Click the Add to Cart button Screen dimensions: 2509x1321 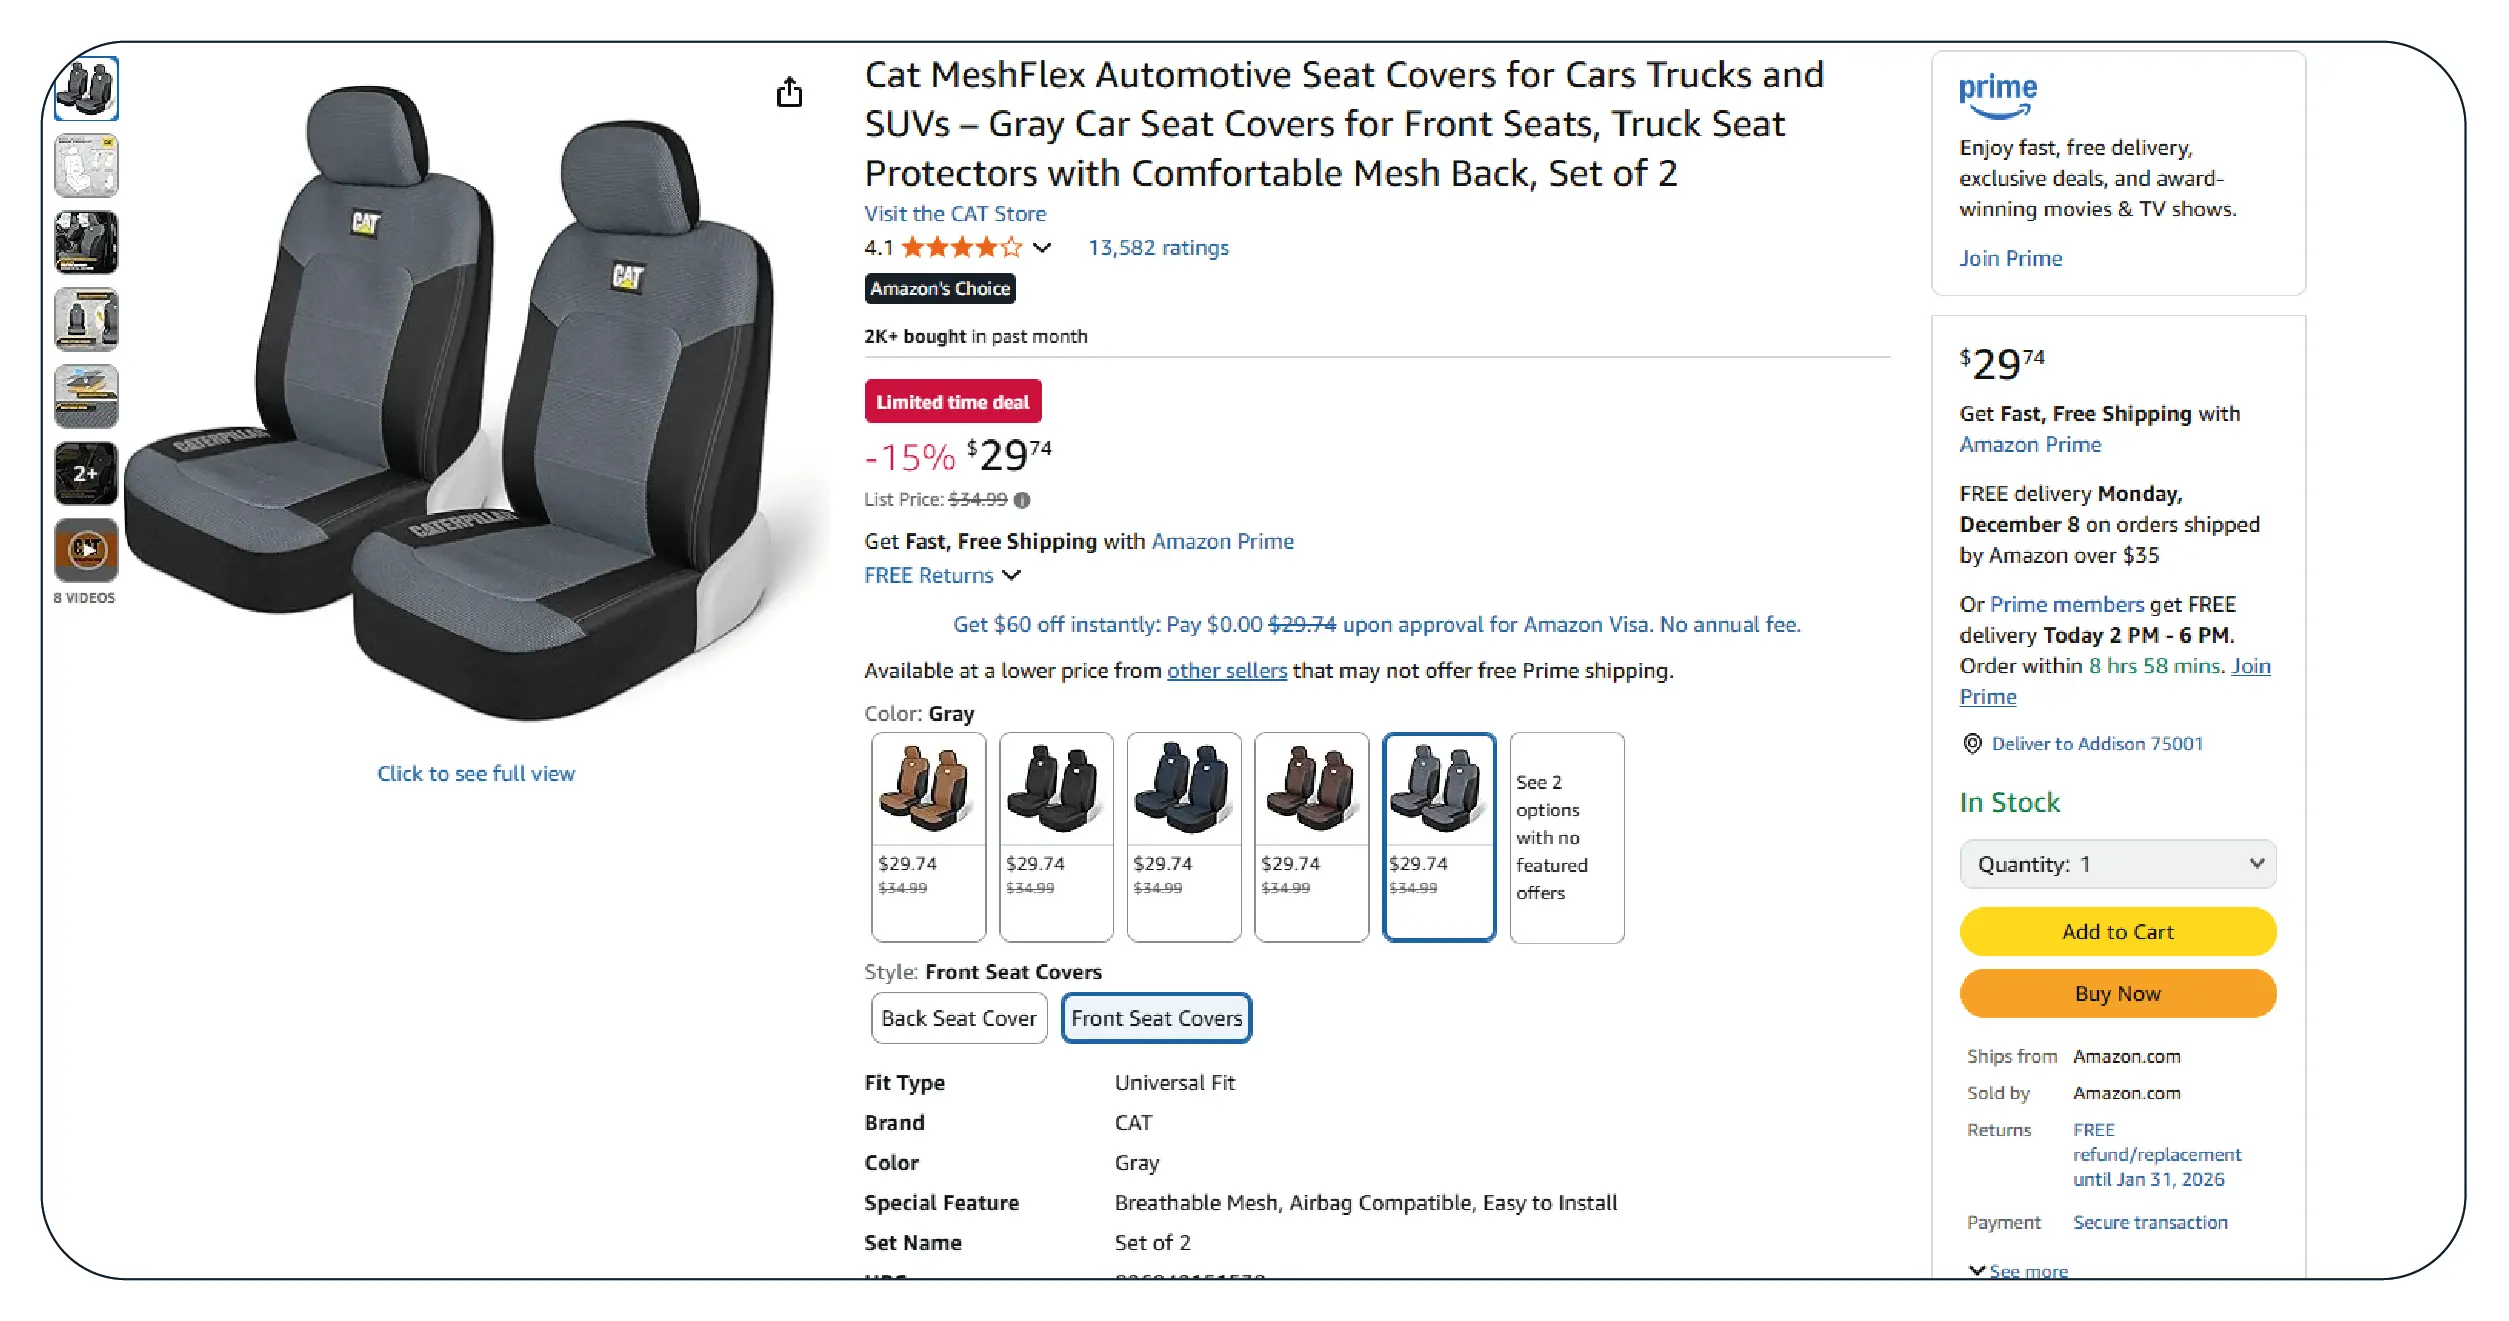2117,932
